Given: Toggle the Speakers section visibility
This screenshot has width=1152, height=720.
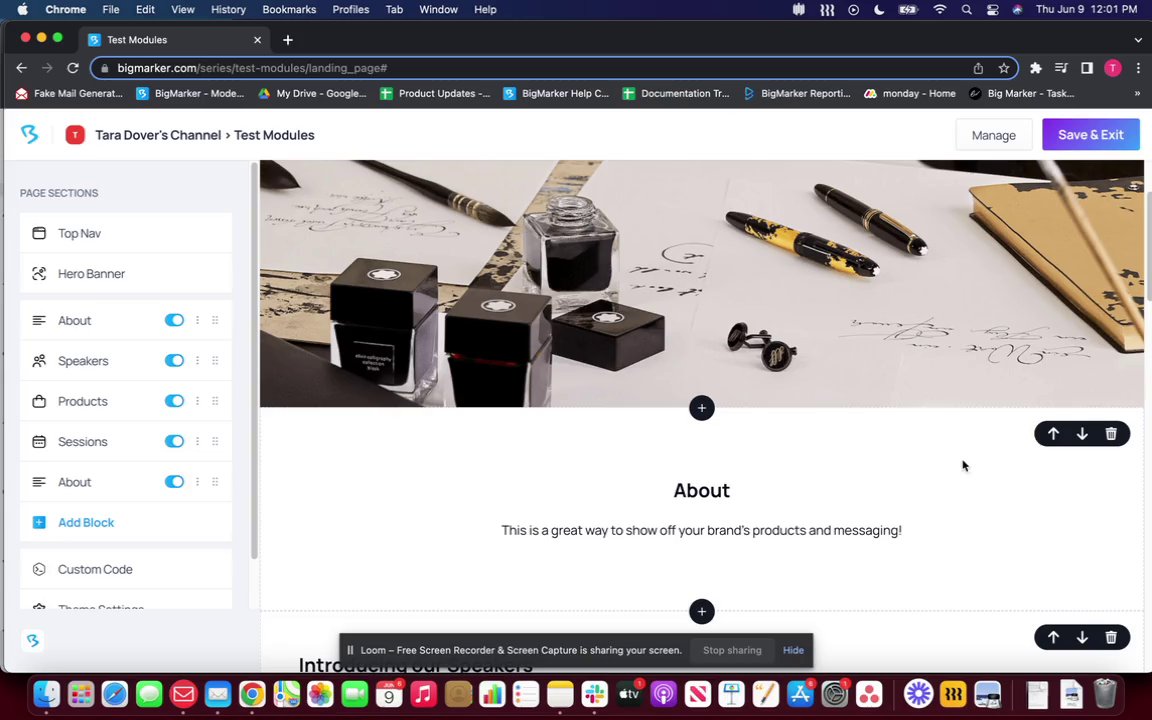Looking at the screenshot, I should tap(174, 361).
